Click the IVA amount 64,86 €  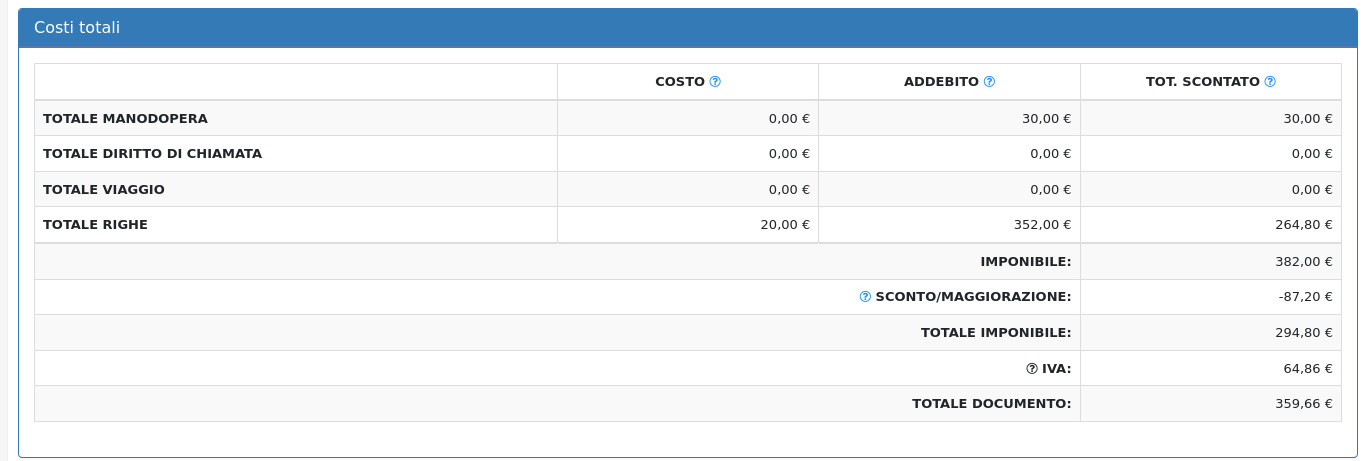pos(1308,368)
